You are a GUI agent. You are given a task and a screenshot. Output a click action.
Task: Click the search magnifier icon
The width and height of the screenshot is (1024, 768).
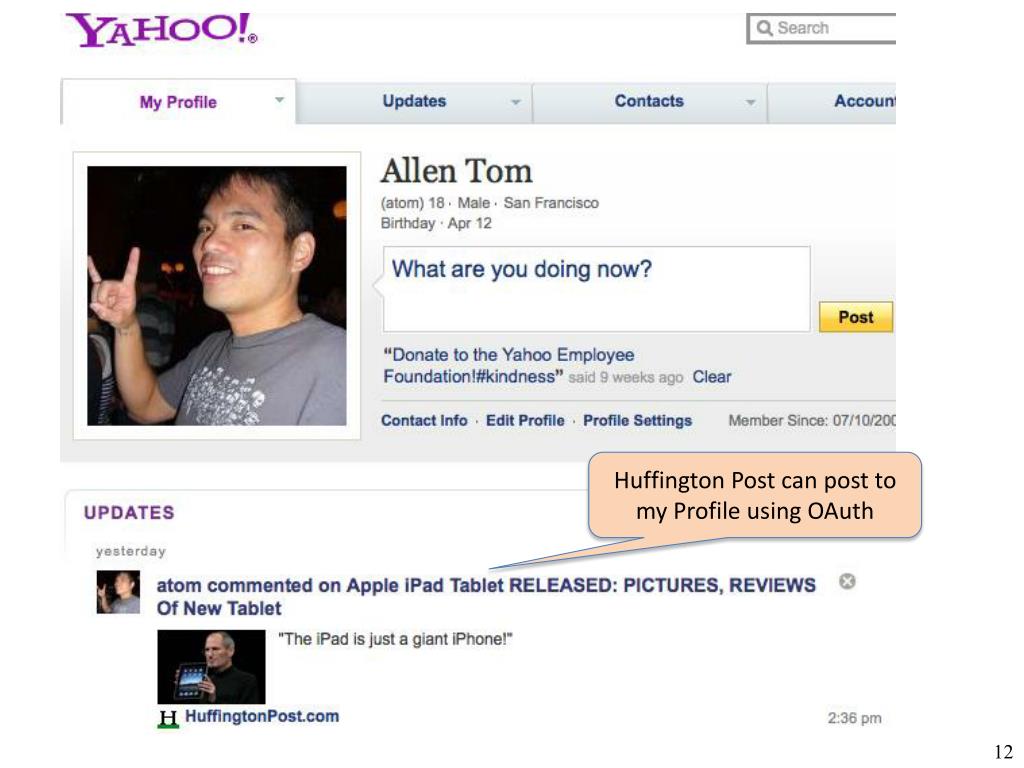tap(764, 28)
